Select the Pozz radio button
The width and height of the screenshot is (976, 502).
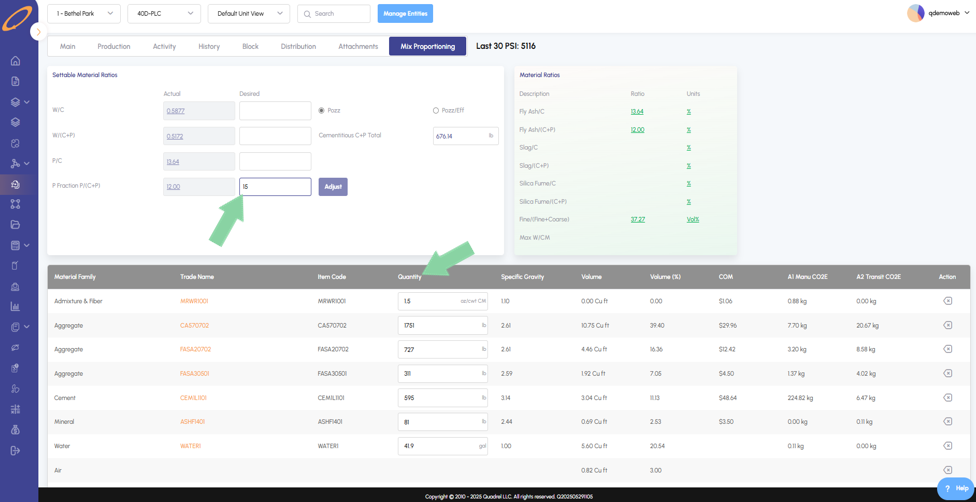[x=322, y=110]
